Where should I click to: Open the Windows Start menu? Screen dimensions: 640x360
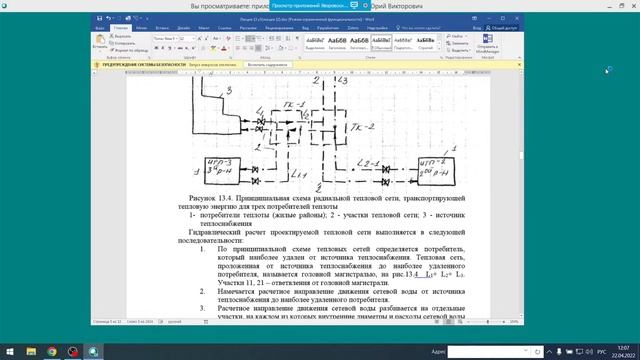click(10, 351)
